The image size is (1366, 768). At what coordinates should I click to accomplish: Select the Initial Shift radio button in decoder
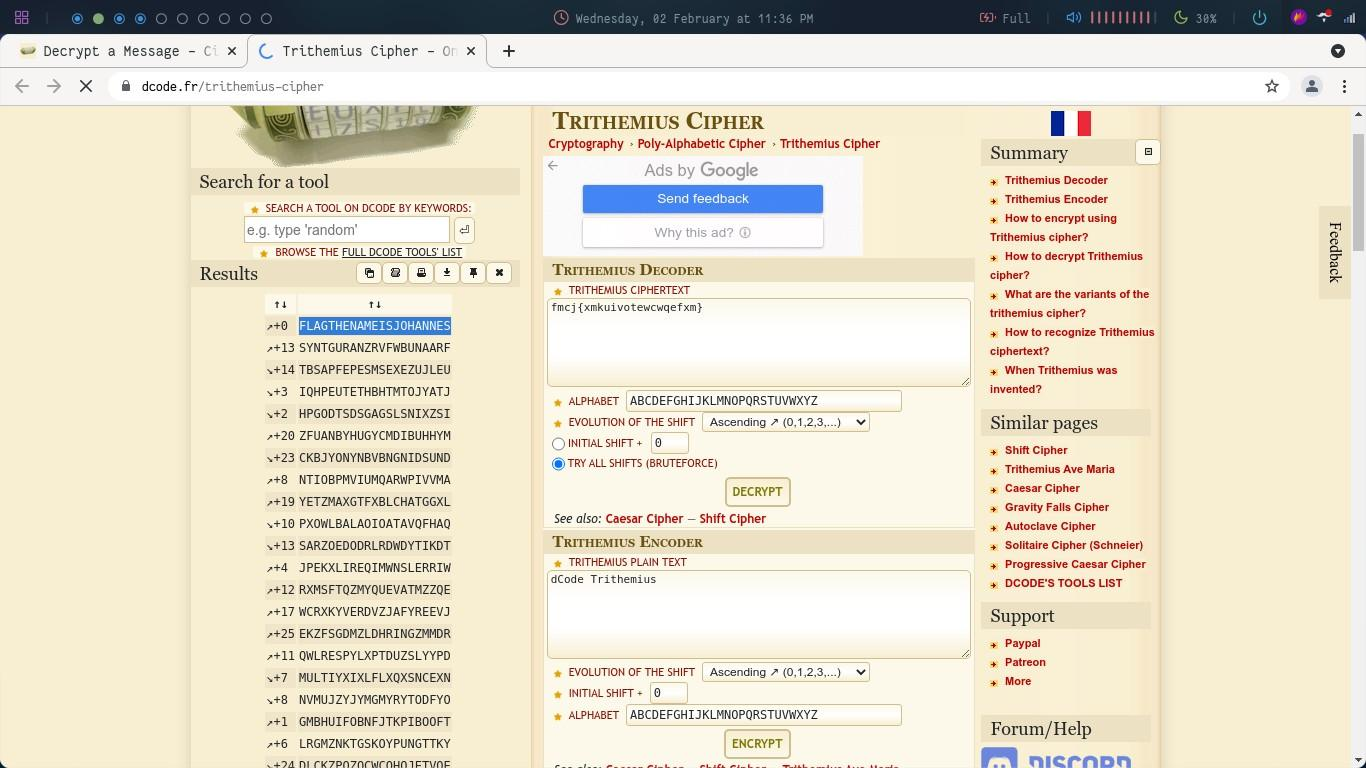coord(558,443)
